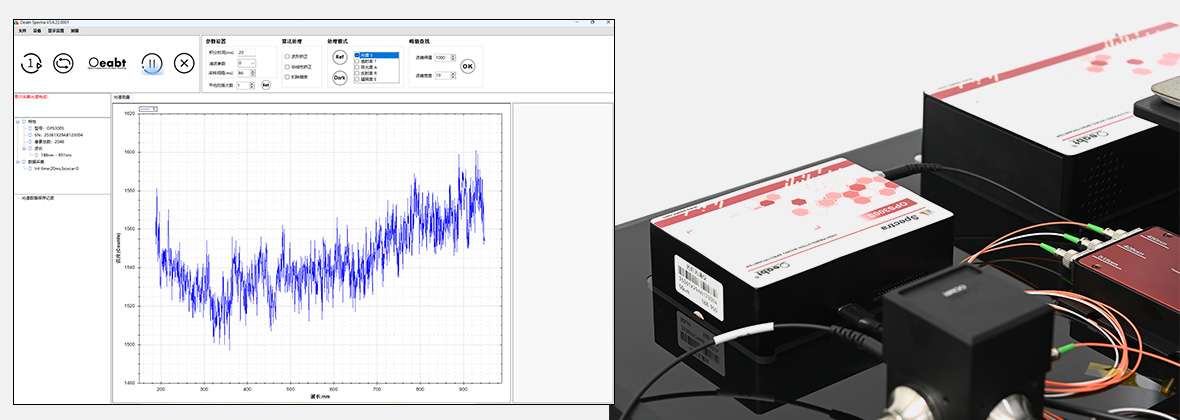This screenshot has width=1180, height=420.
Task: Click the round Dark button
Action: [340, 77]
